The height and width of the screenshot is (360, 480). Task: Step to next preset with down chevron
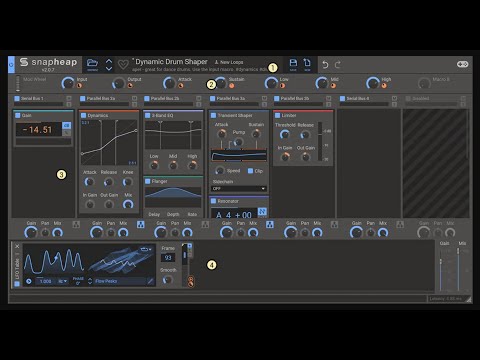(109, 68)
